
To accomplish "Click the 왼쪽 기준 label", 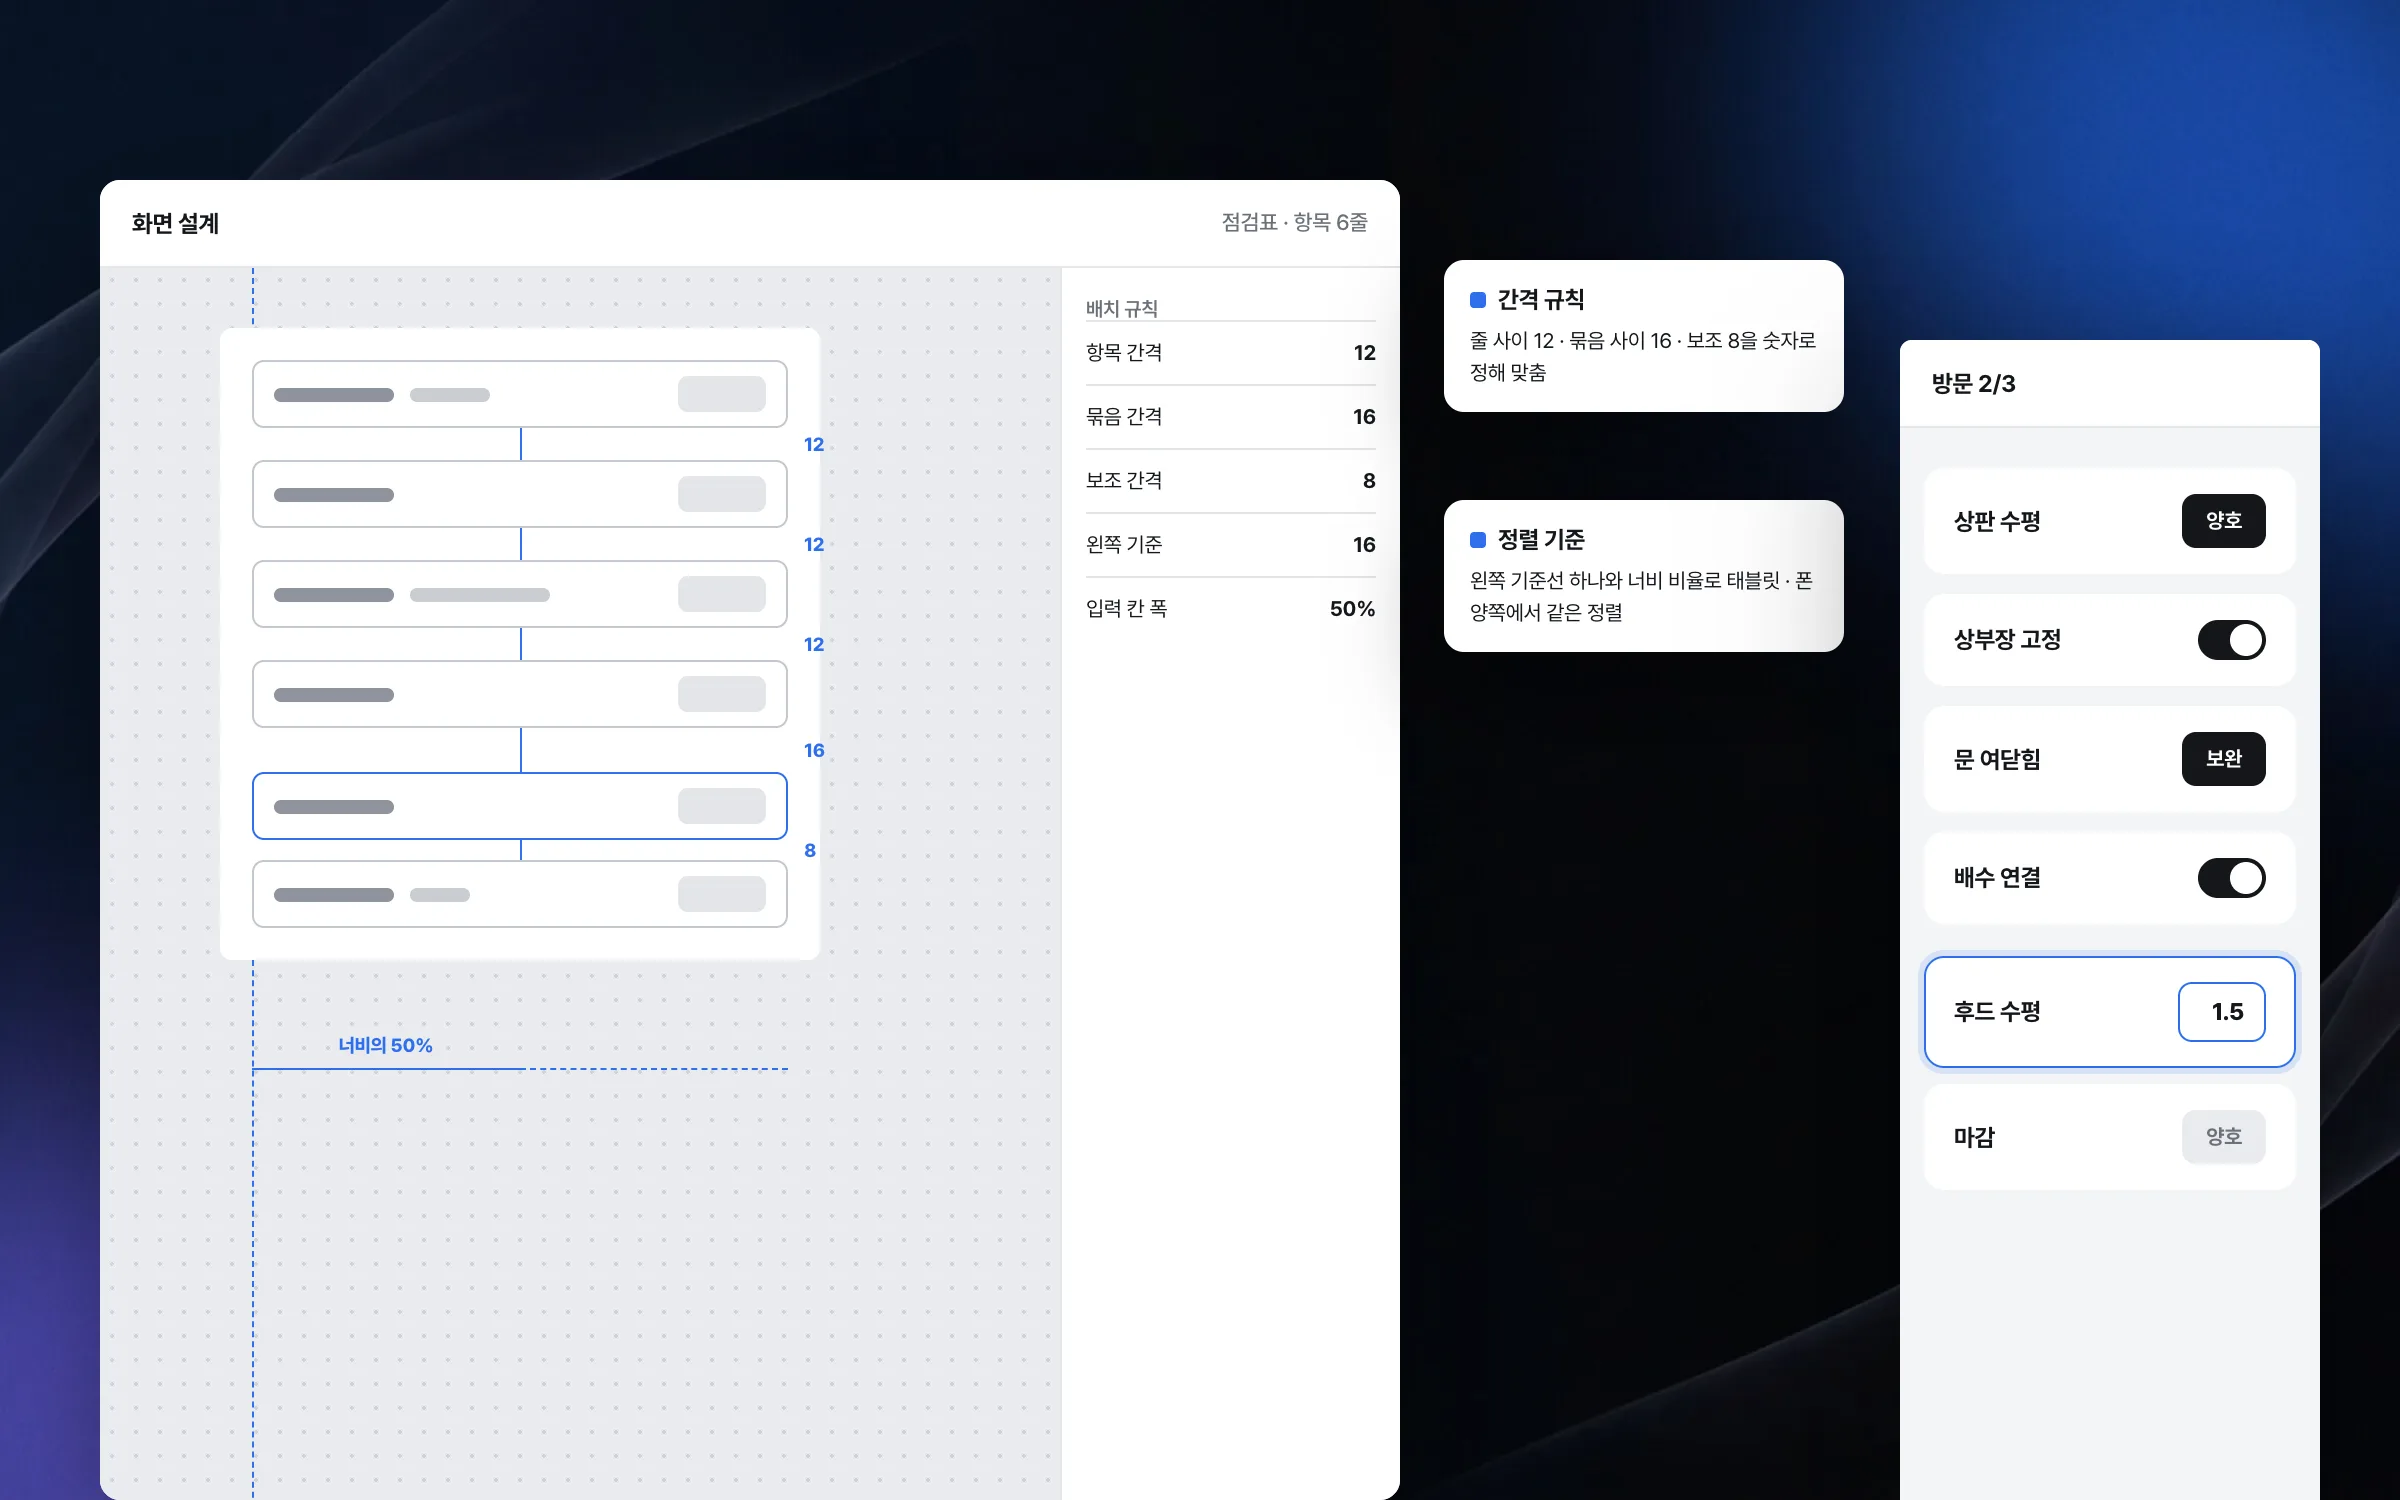I will (1124, 545).
